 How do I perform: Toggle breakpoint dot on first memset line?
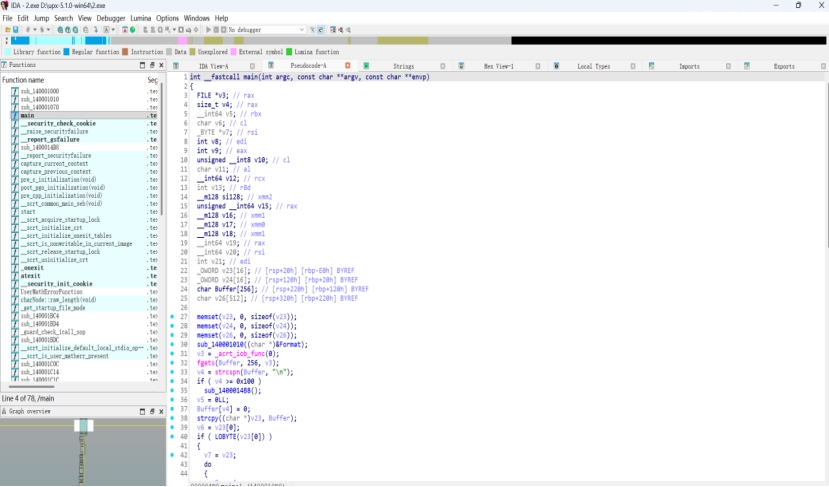[173, 316]
